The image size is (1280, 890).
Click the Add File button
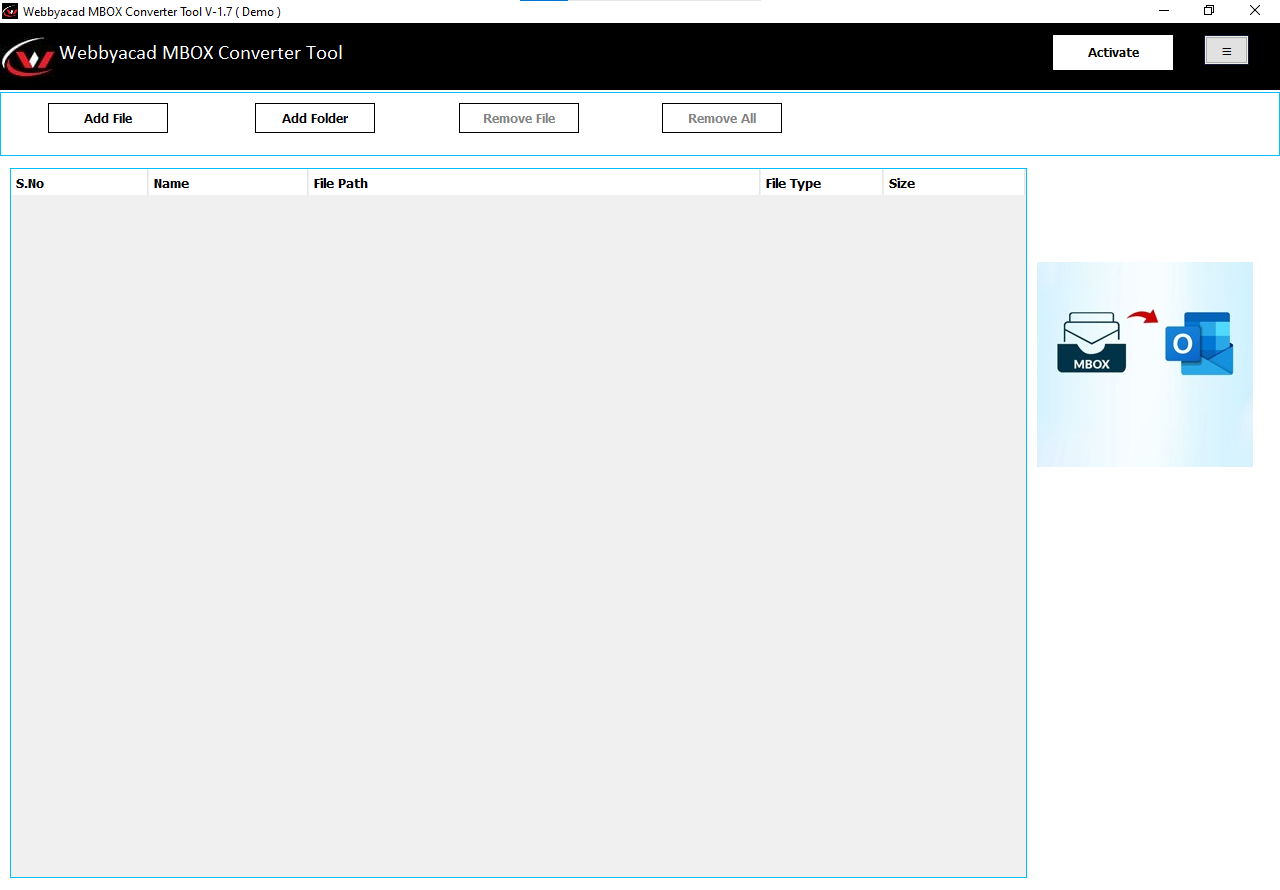[107, 117]
